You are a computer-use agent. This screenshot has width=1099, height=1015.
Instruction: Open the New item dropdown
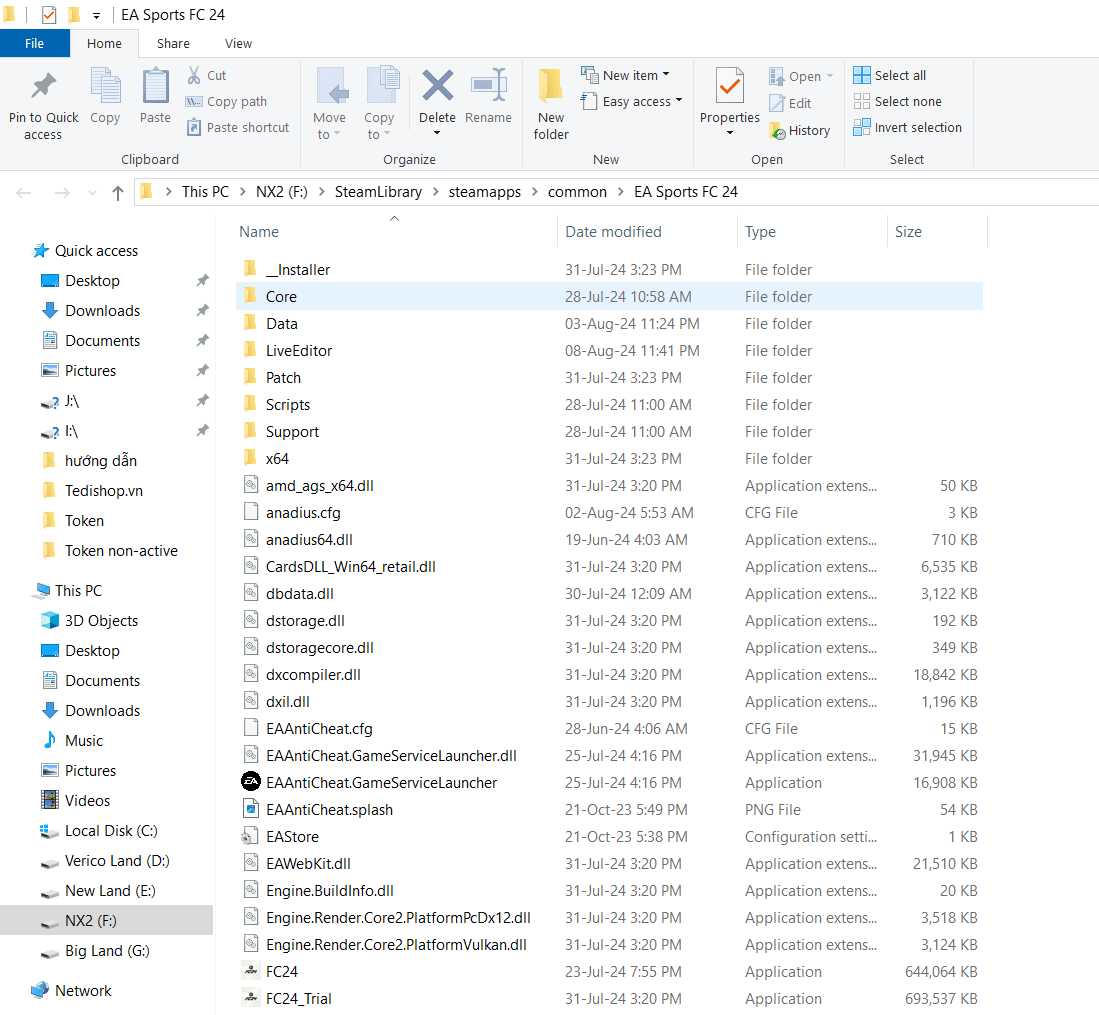click(626, 75)
